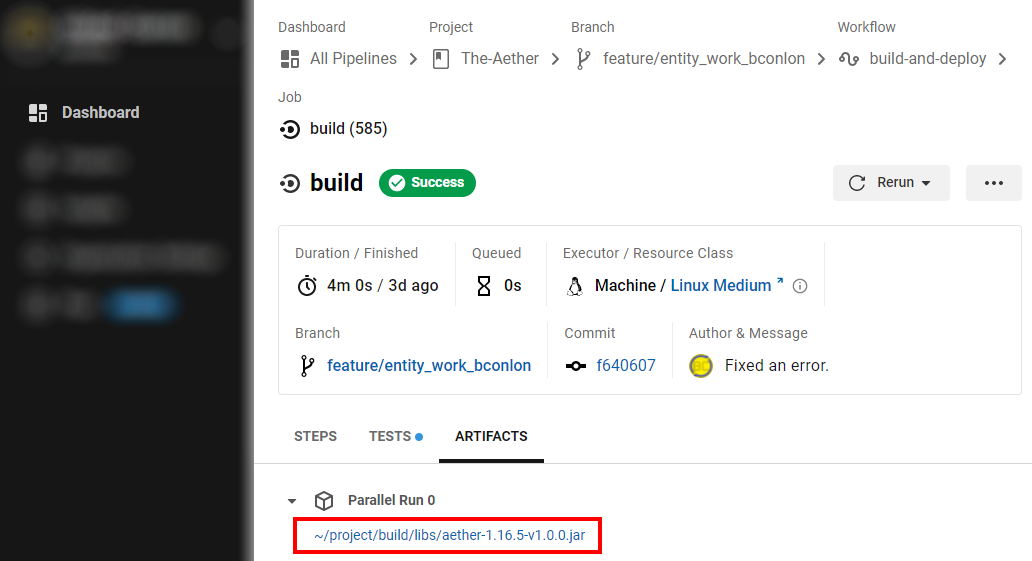
Task: Click the commit author avatar
Action: [701, 366]
